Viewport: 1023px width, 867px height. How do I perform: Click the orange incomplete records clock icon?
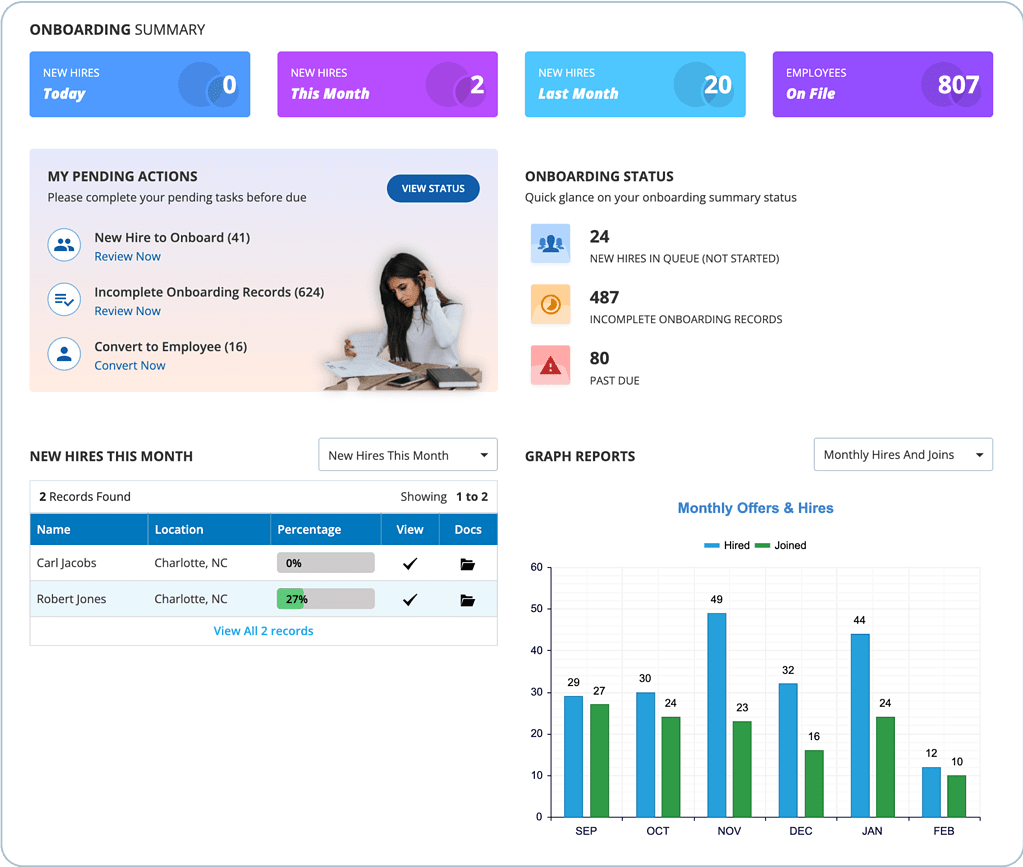point(550,304)
